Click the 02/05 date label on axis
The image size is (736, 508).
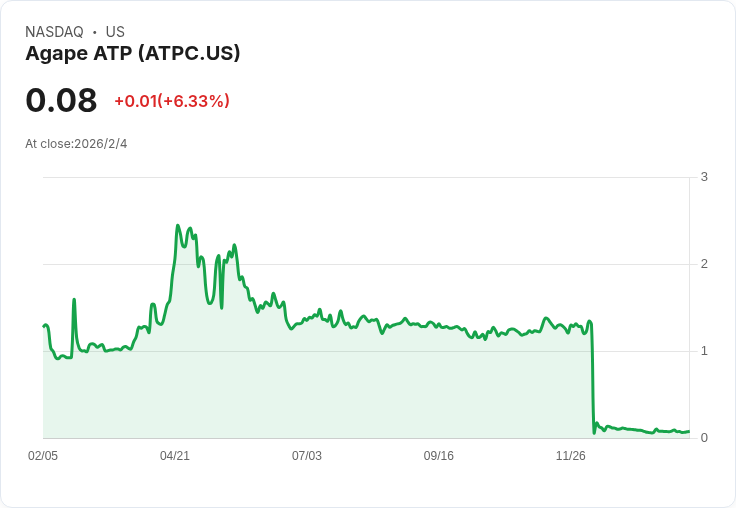(43, 455)
